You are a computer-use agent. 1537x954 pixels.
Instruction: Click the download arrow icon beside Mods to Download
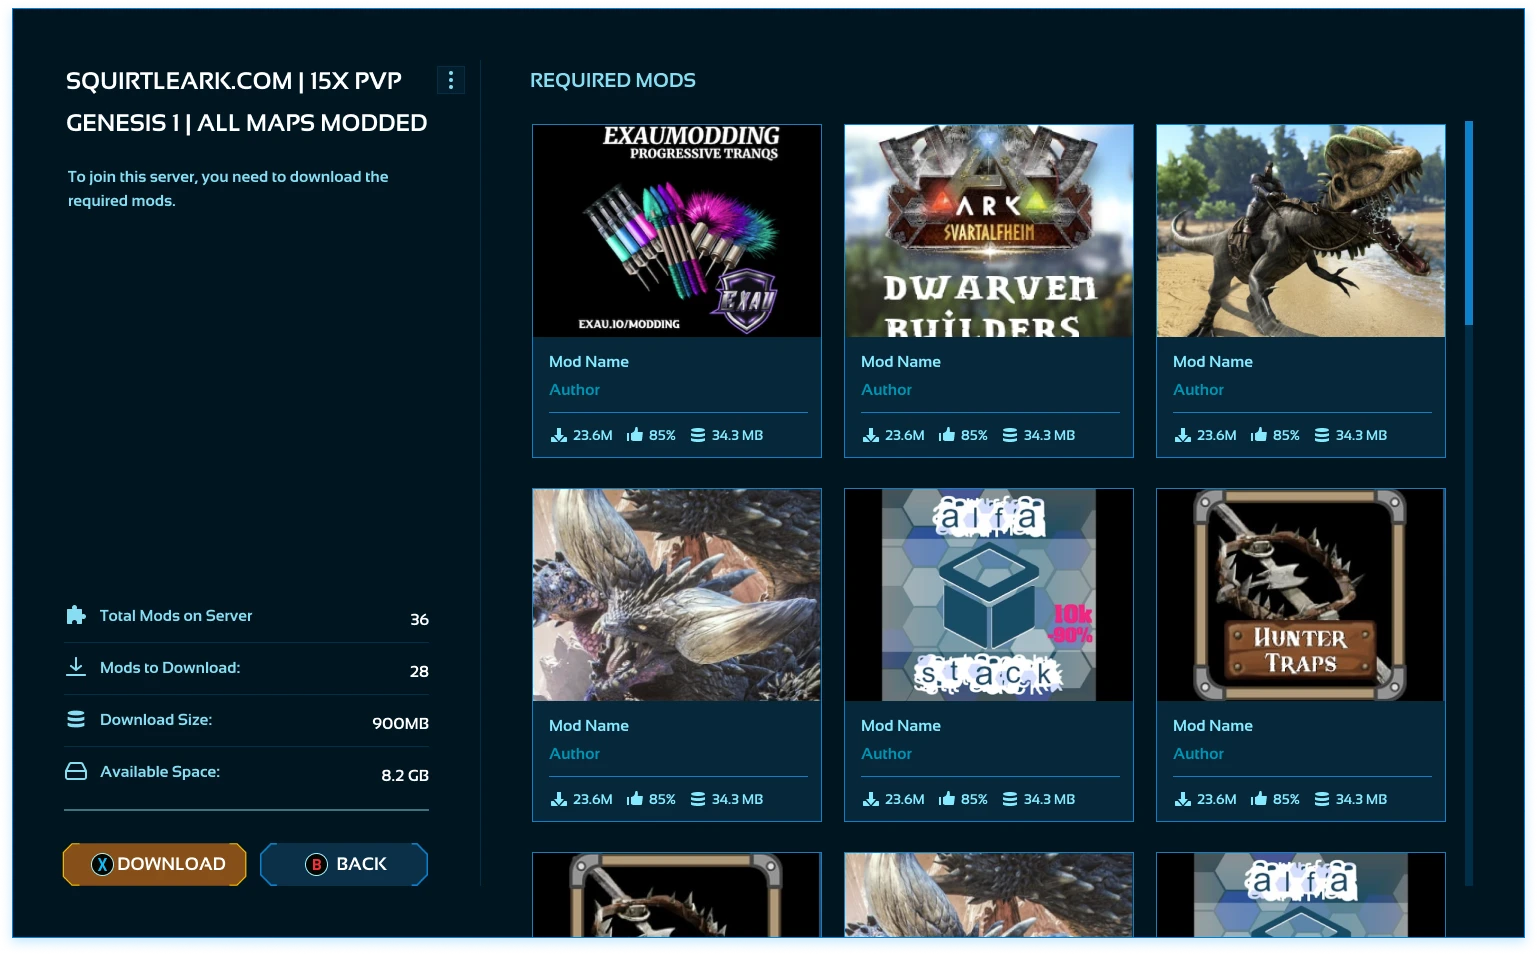(x=76, y=667)
